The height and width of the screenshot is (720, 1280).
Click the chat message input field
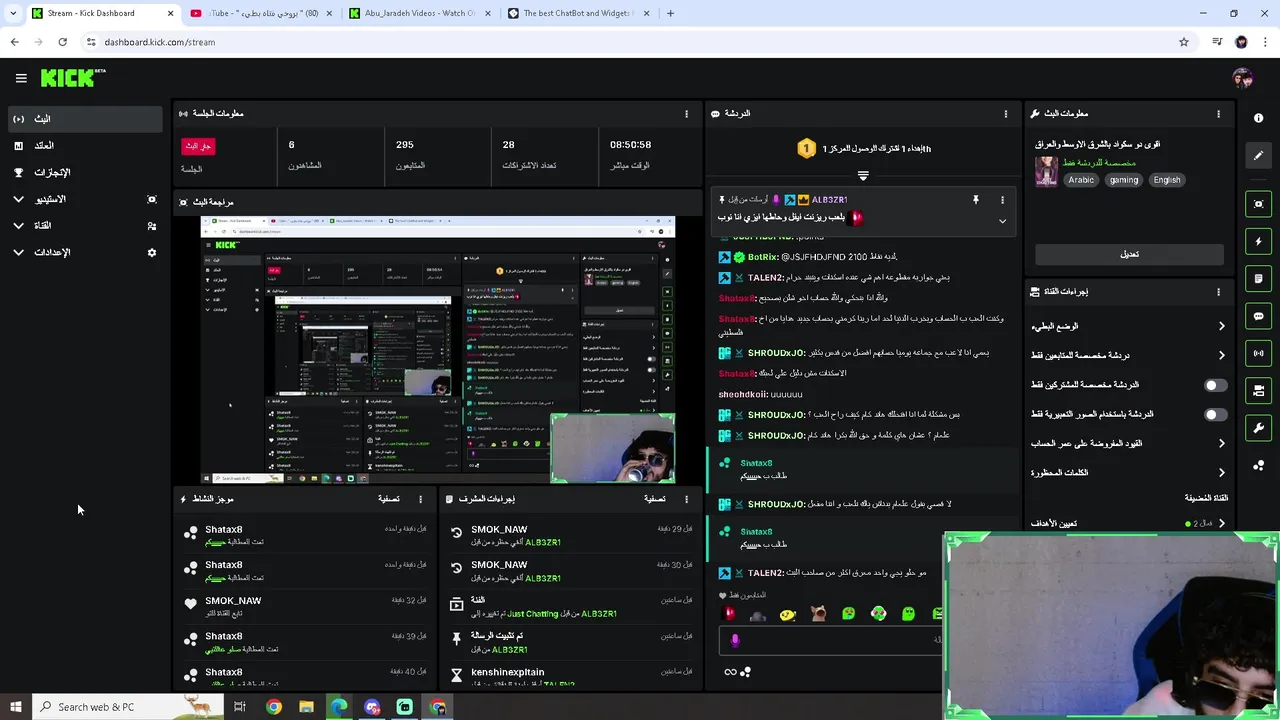[x=832, y=640]
